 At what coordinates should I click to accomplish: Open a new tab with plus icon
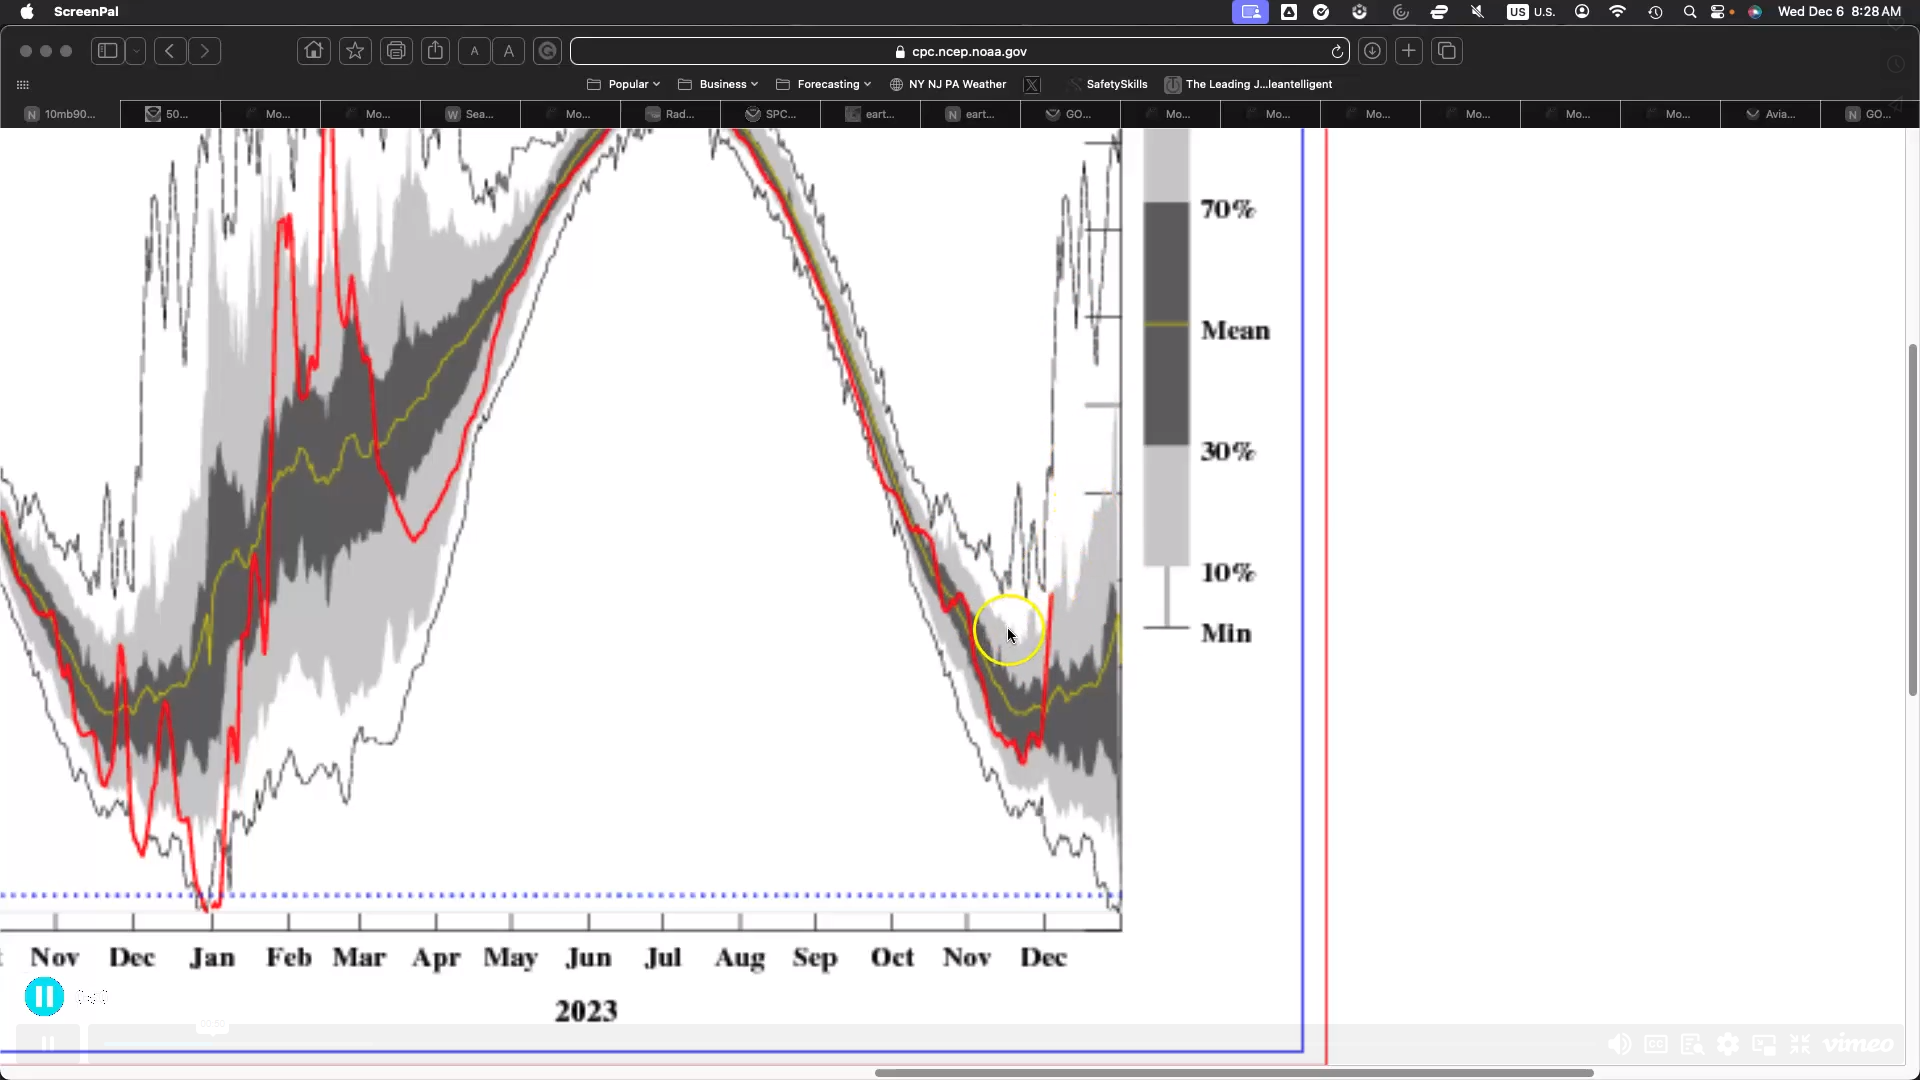[x=1409, y=51]
